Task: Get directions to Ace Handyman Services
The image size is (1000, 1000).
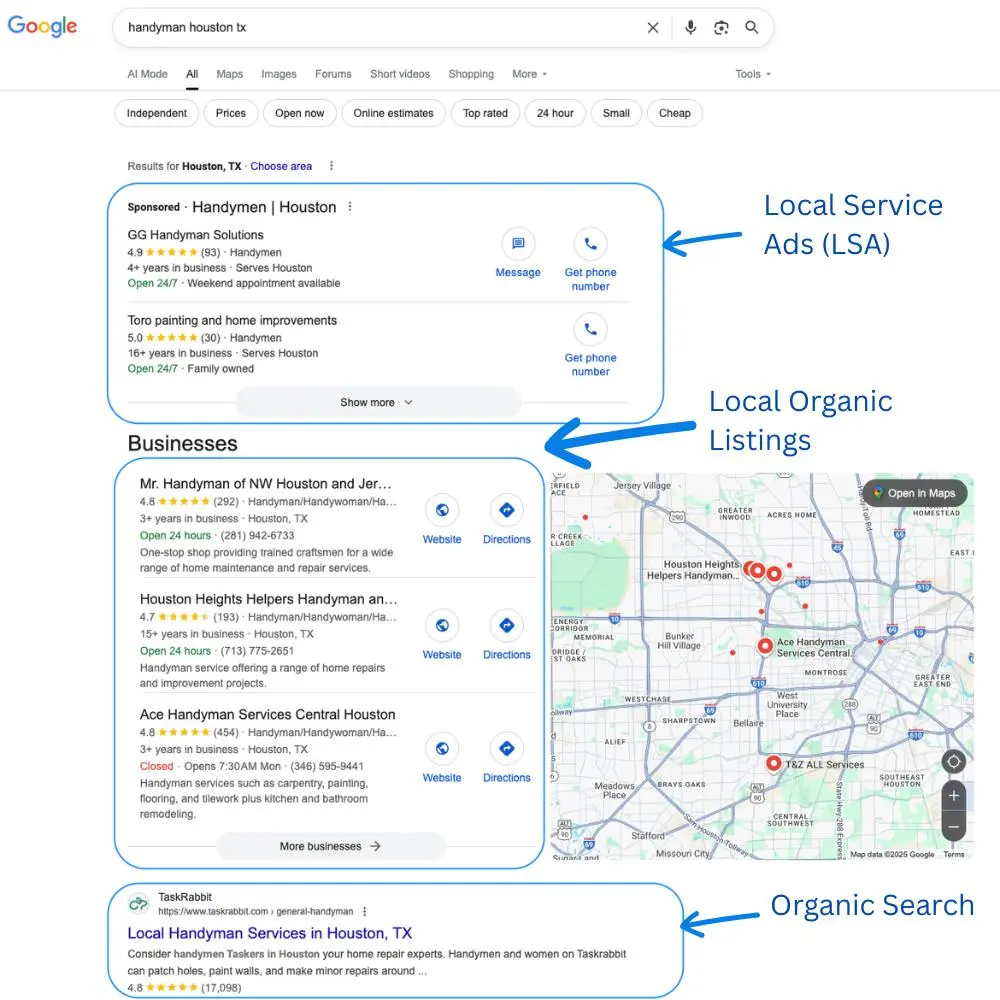Action: tap(506, 749)
